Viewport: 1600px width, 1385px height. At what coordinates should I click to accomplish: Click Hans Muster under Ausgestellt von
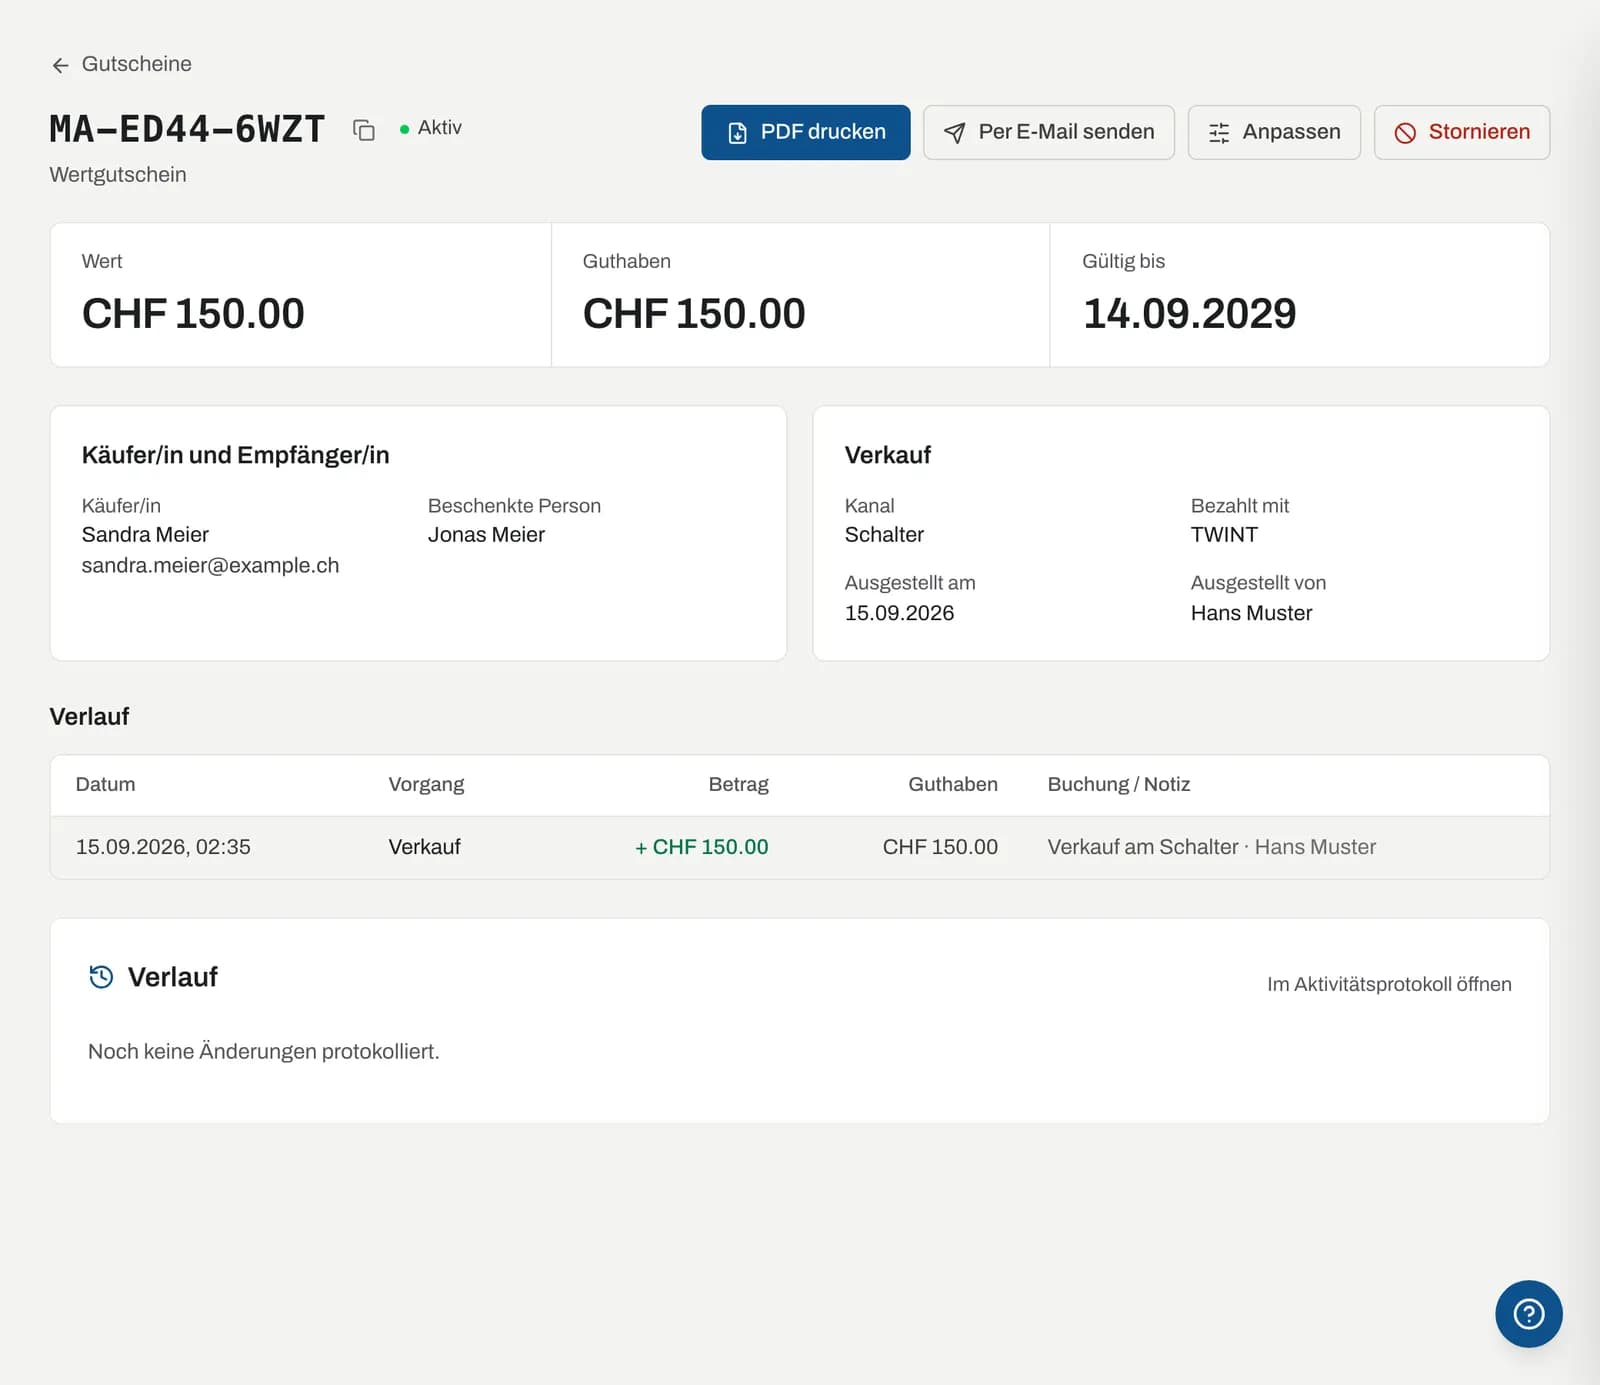(x=1251, y=613)
